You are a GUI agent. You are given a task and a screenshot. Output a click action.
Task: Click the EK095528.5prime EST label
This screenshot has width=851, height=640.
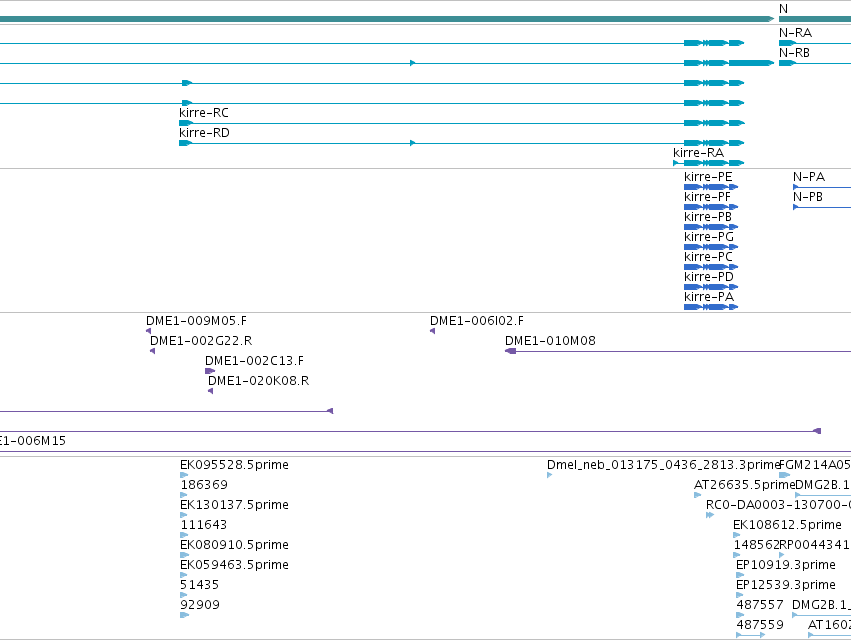click(x=234, y=465)
